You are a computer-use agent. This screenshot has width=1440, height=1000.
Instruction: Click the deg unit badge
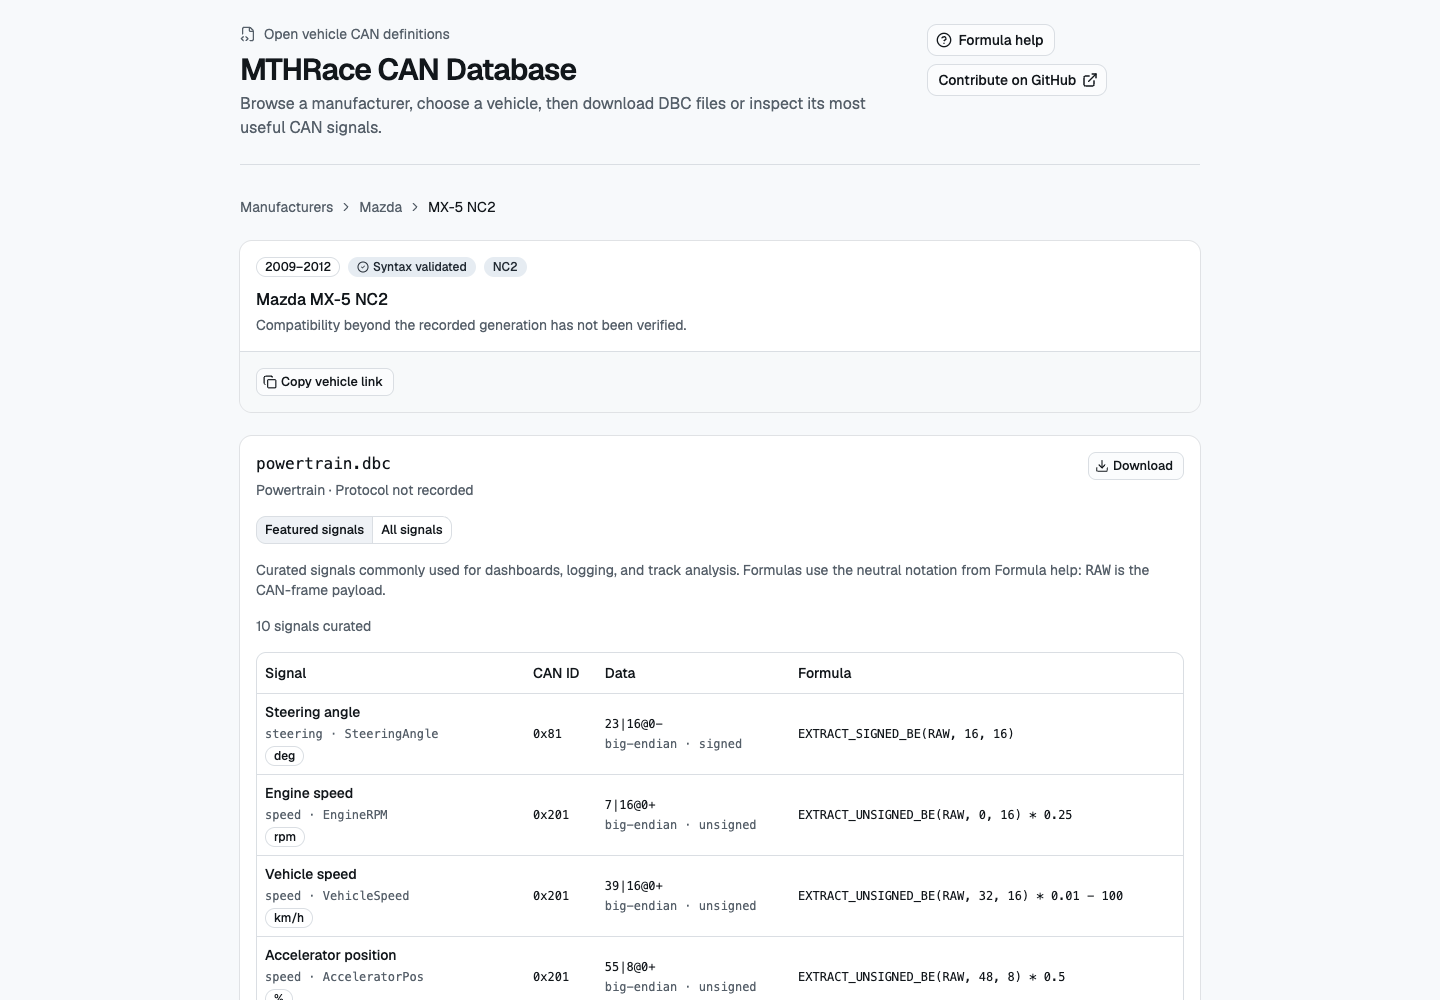[285, 756]
